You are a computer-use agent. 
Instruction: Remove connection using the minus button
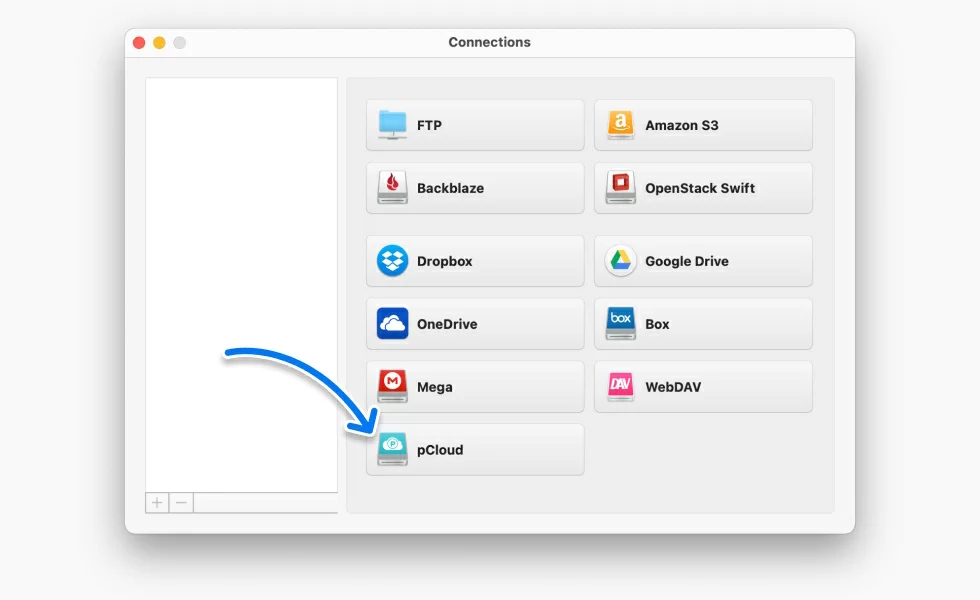[x=181, y=502]
